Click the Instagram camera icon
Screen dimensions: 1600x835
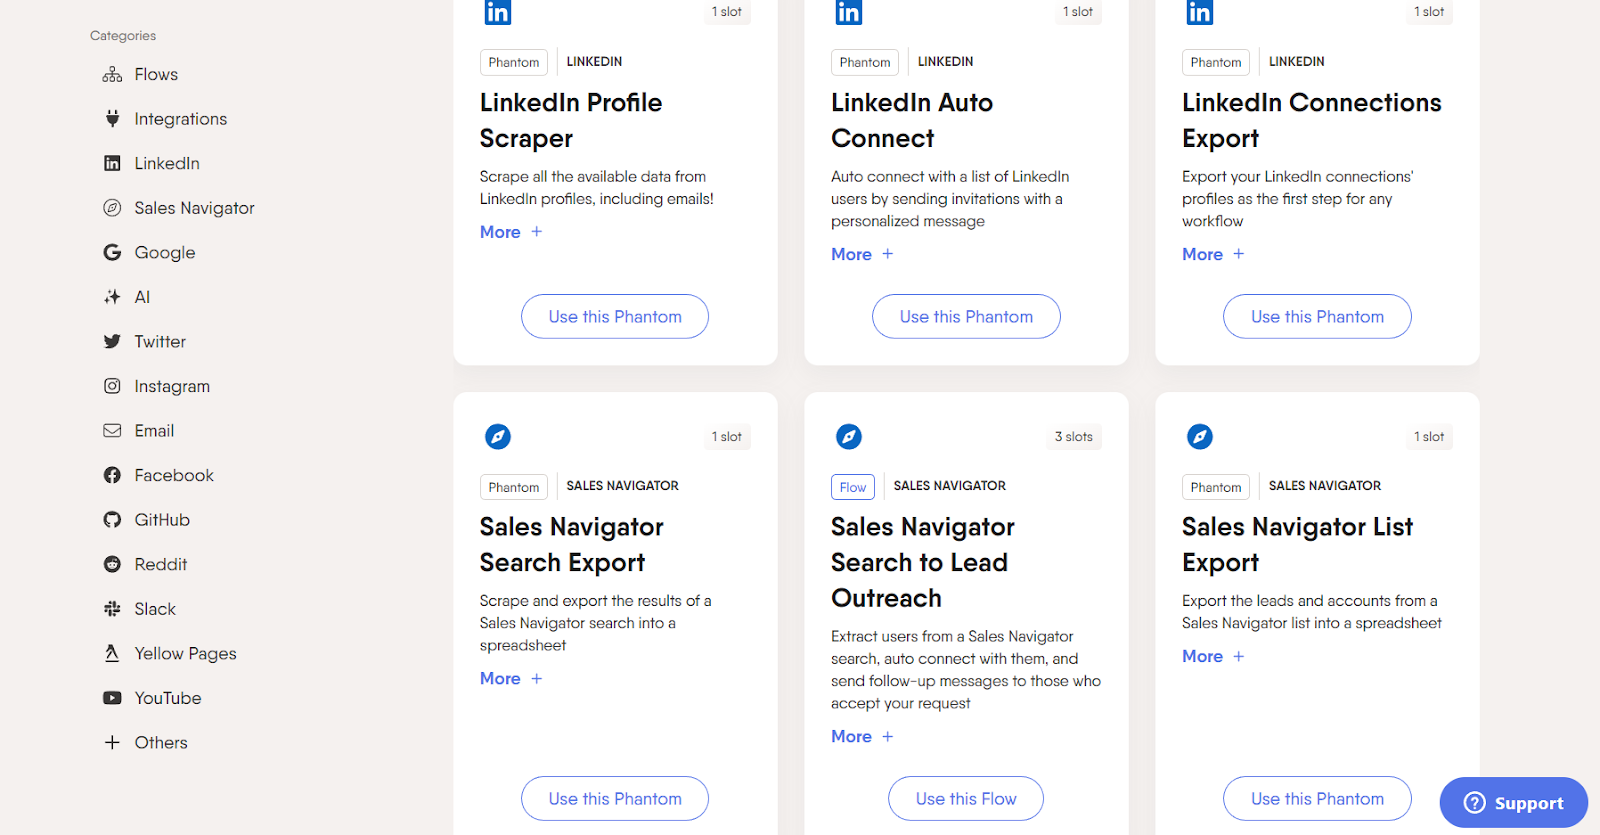click(x=112, y=386)
